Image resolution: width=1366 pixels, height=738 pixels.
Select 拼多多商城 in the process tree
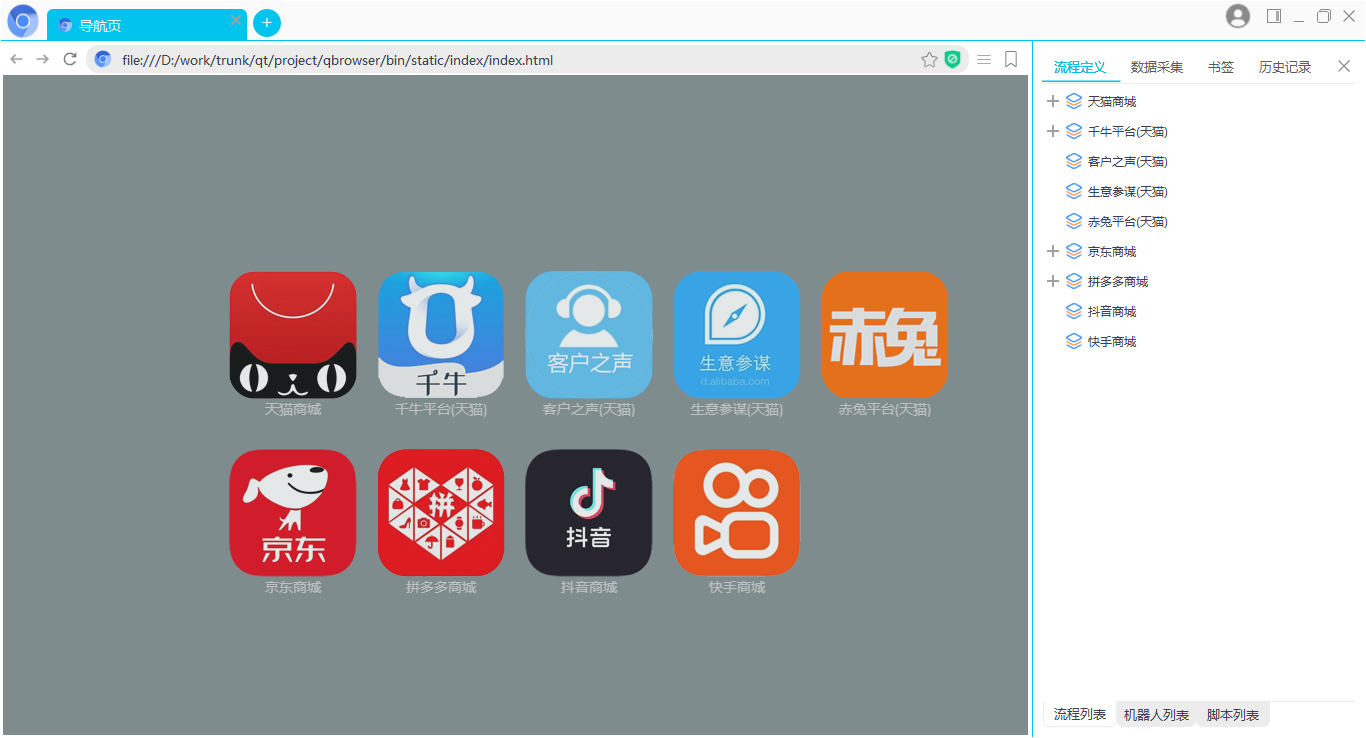click(1118, 282)
